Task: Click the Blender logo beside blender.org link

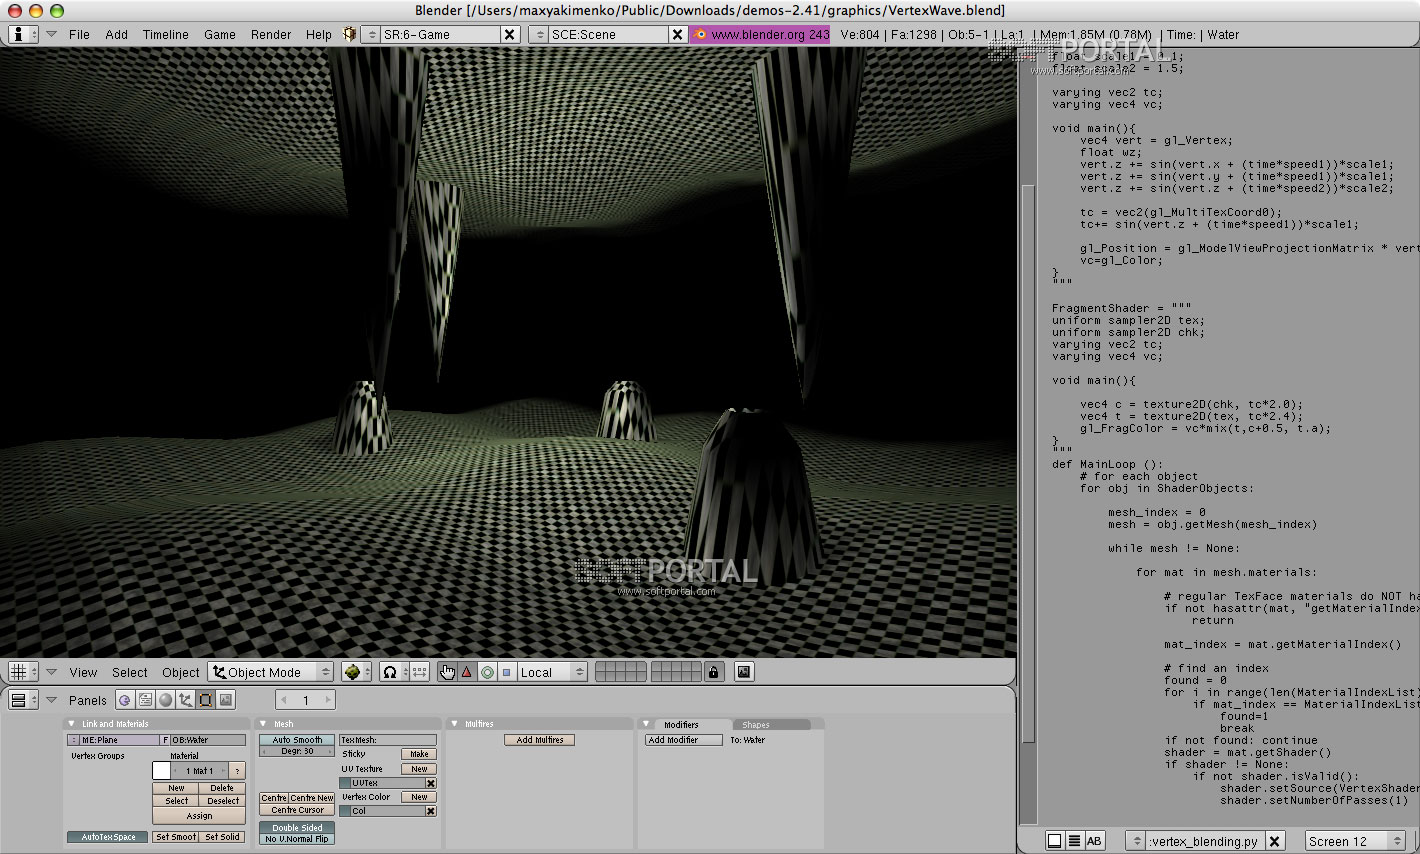Action: [x=700, y=34]
